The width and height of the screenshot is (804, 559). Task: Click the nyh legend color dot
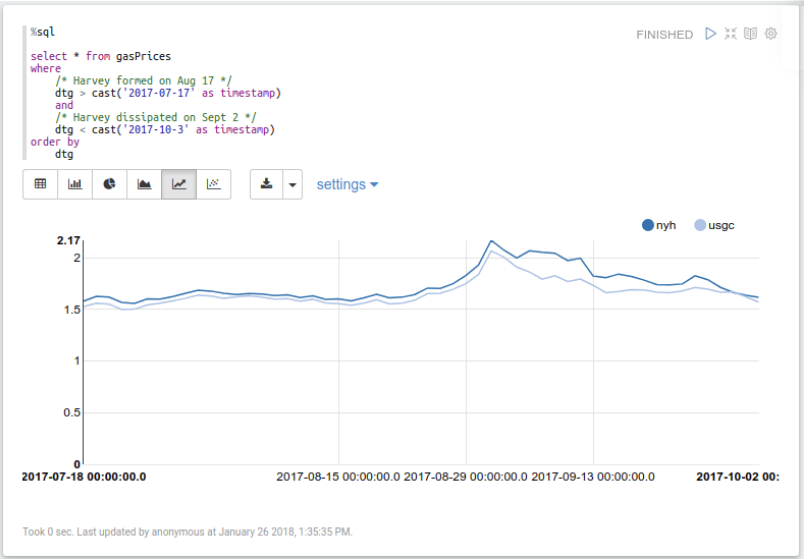pyautogui.click(x=648, y=225)
